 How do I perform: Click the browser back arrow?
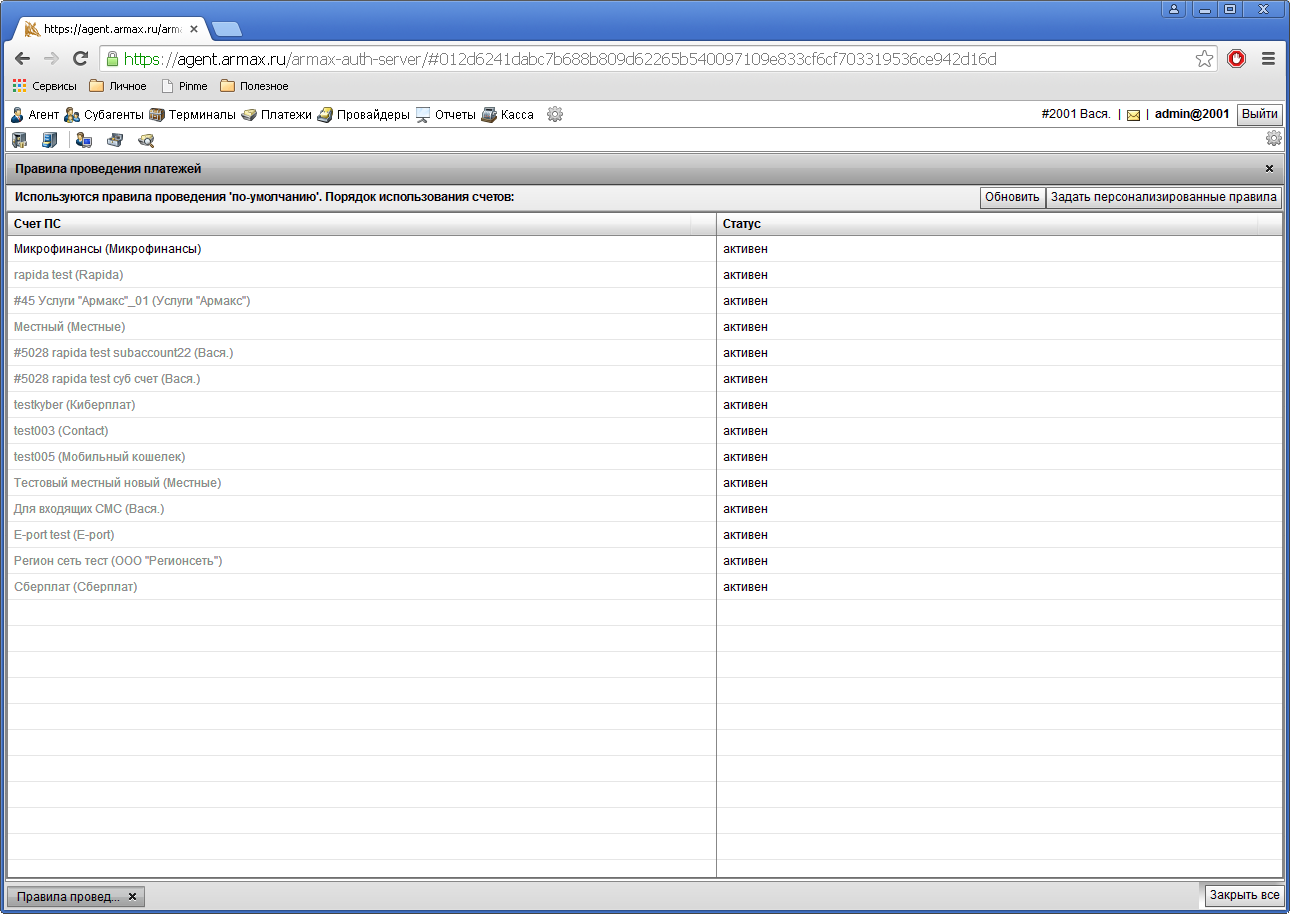click(x=22, y=59)
